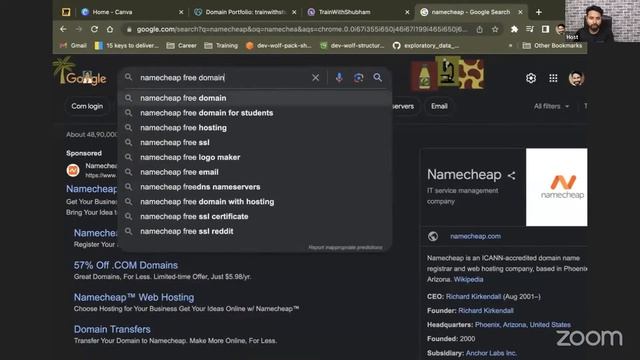Clear search text with X icon

[x=316, y=78]
